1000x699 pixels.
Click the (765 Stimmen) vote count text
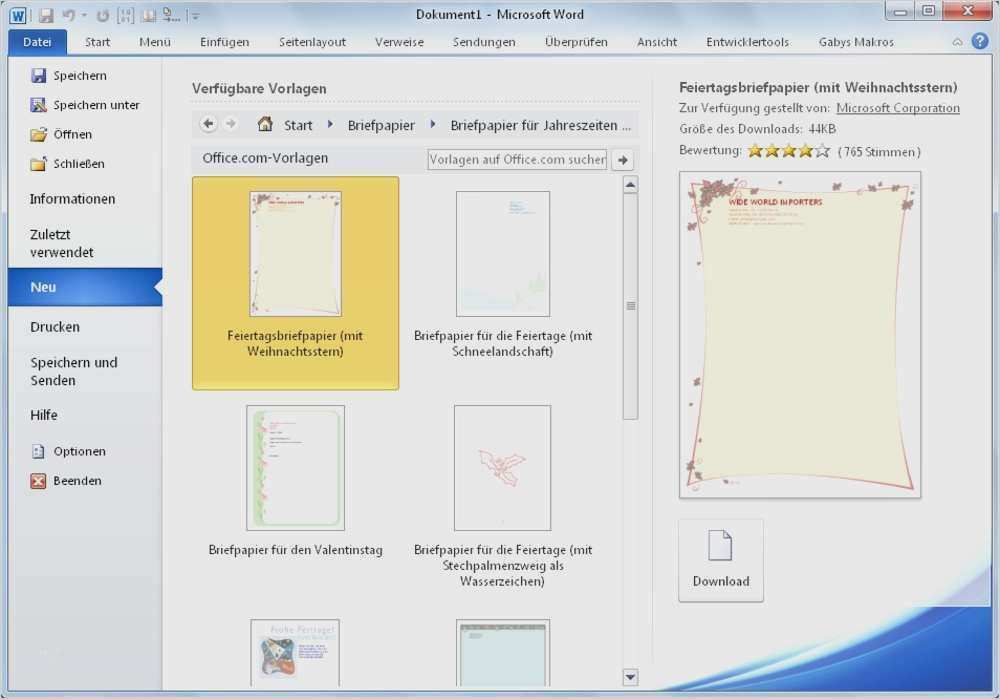click(x=879, y=152)
